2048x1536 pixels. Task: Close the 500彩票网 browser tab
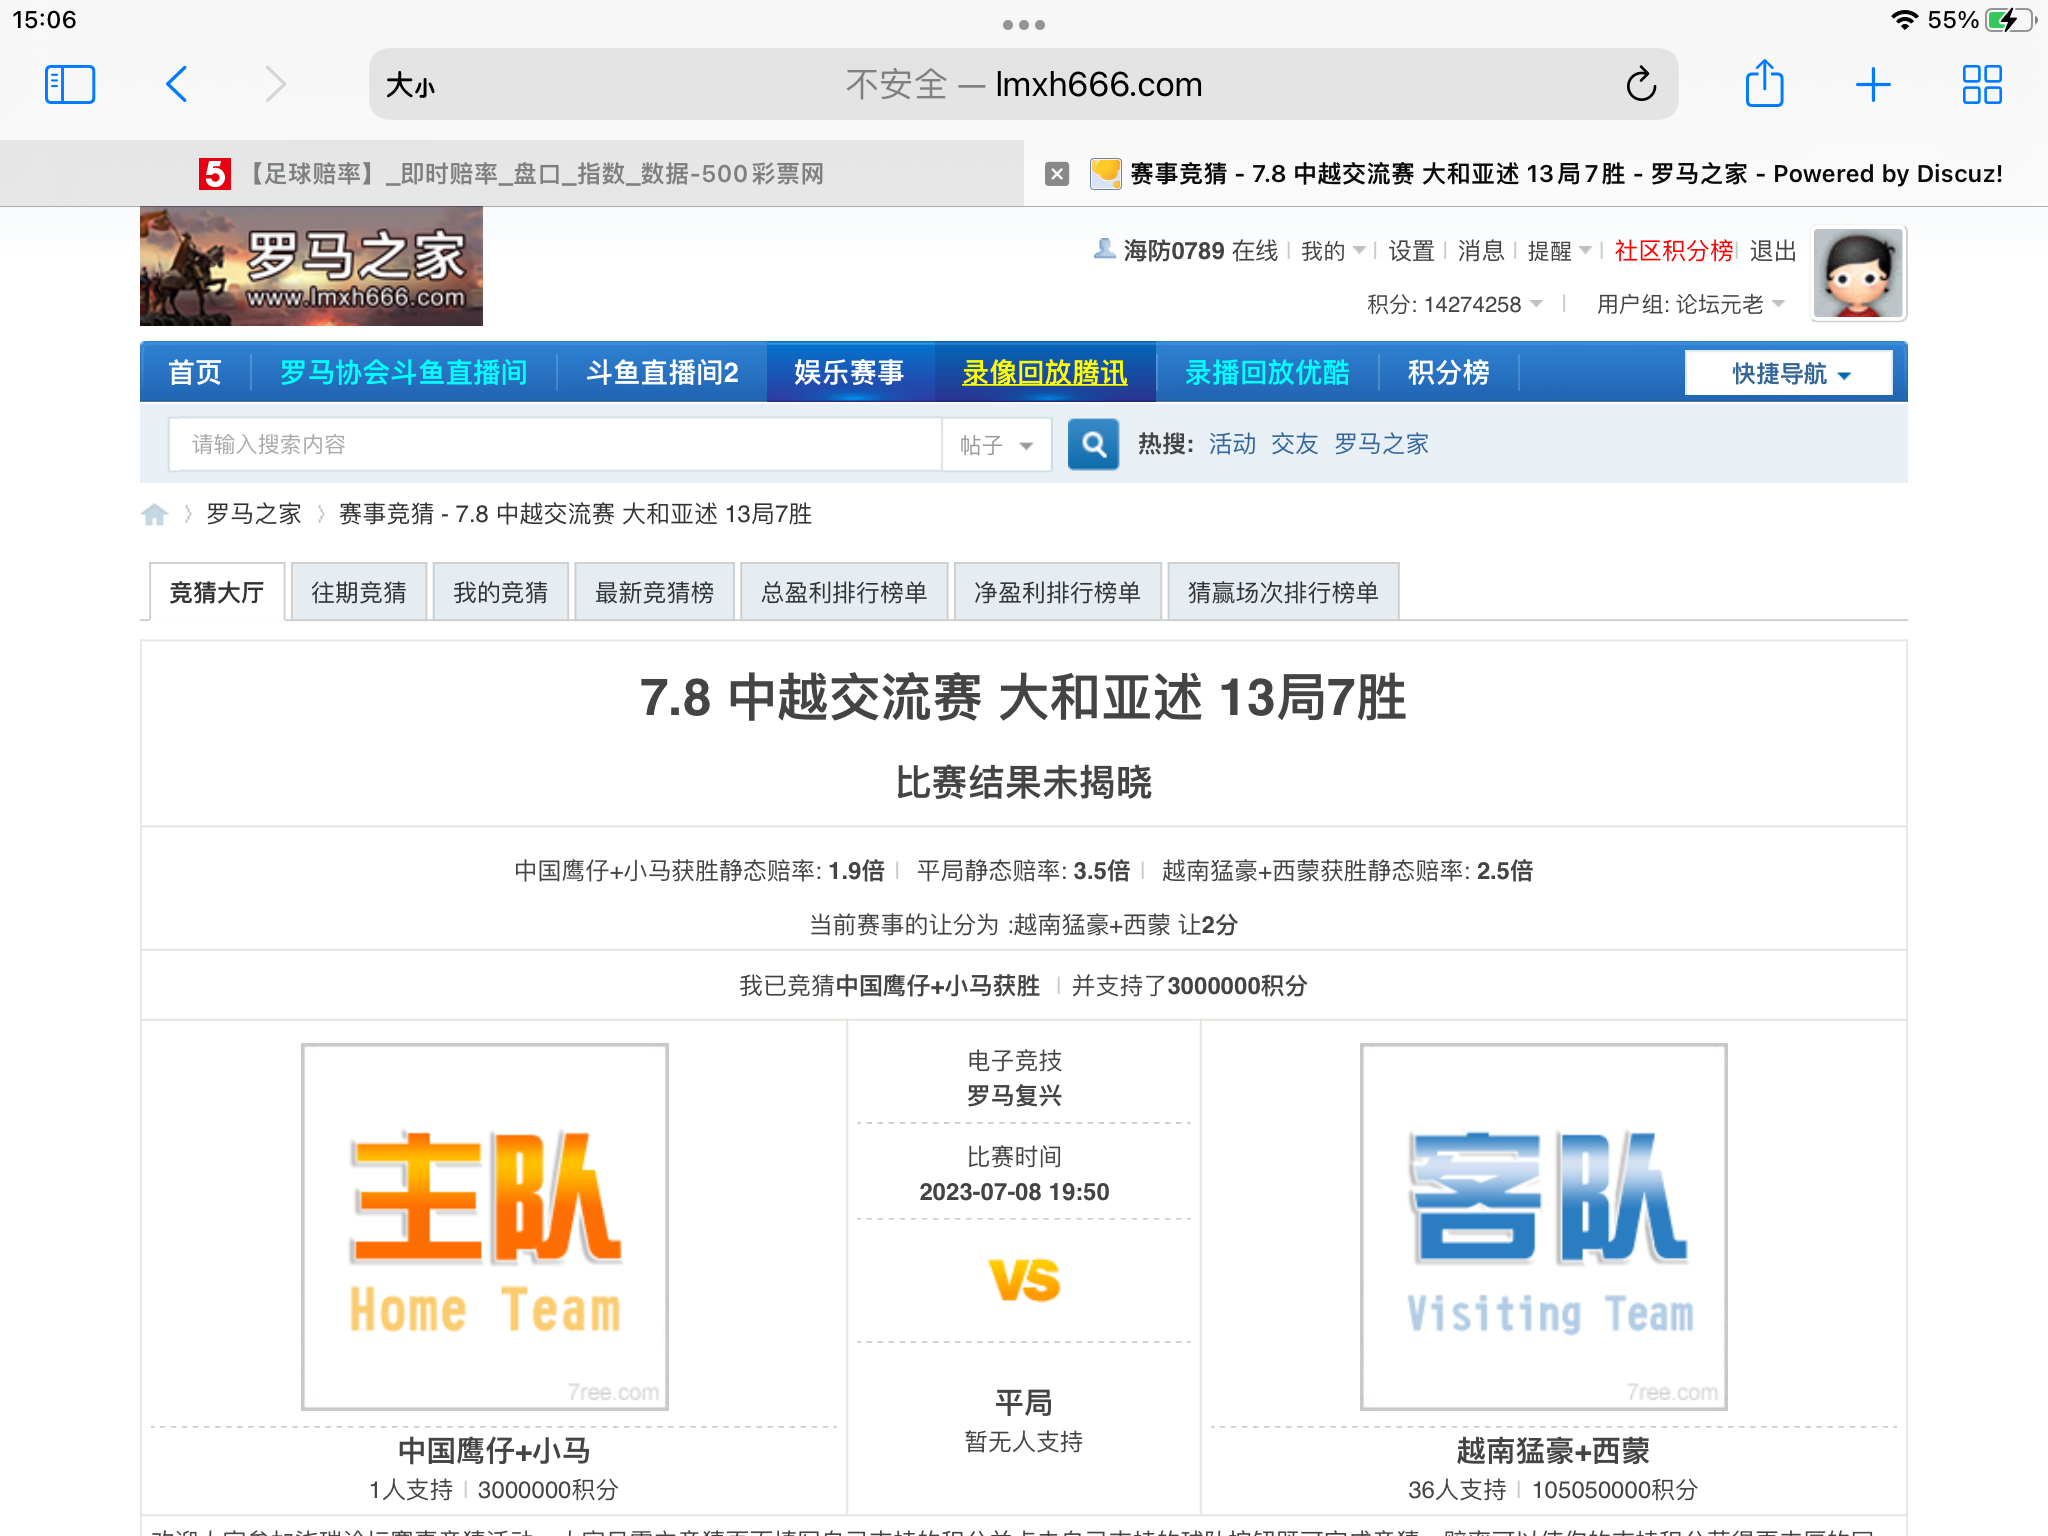[1056, 173]
